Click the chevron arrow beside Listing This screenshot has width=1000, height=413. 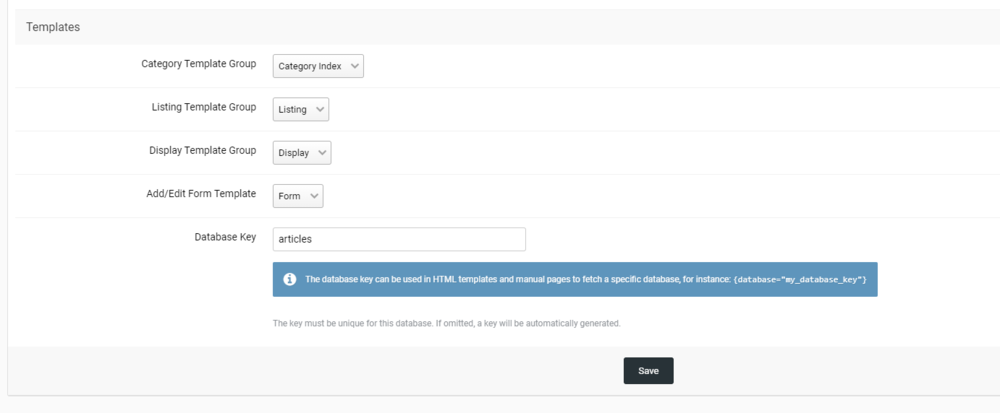(x=320, y=108)
